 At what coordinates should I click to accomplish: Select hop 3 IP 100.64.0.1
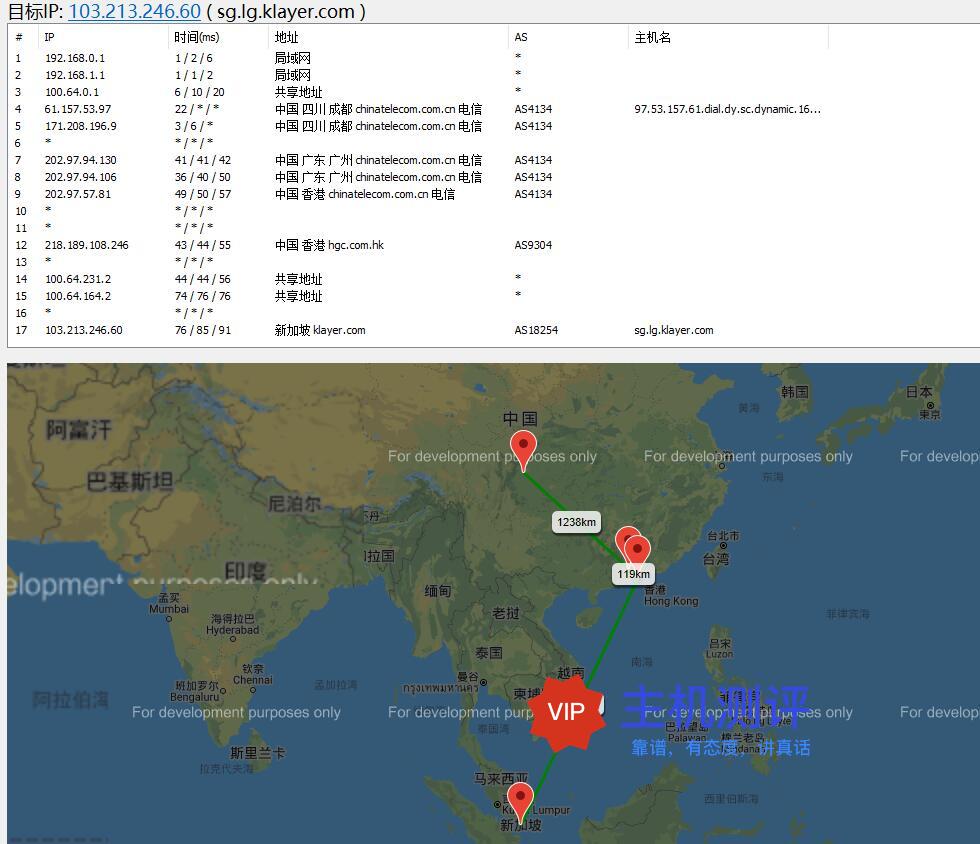(72, 92)
